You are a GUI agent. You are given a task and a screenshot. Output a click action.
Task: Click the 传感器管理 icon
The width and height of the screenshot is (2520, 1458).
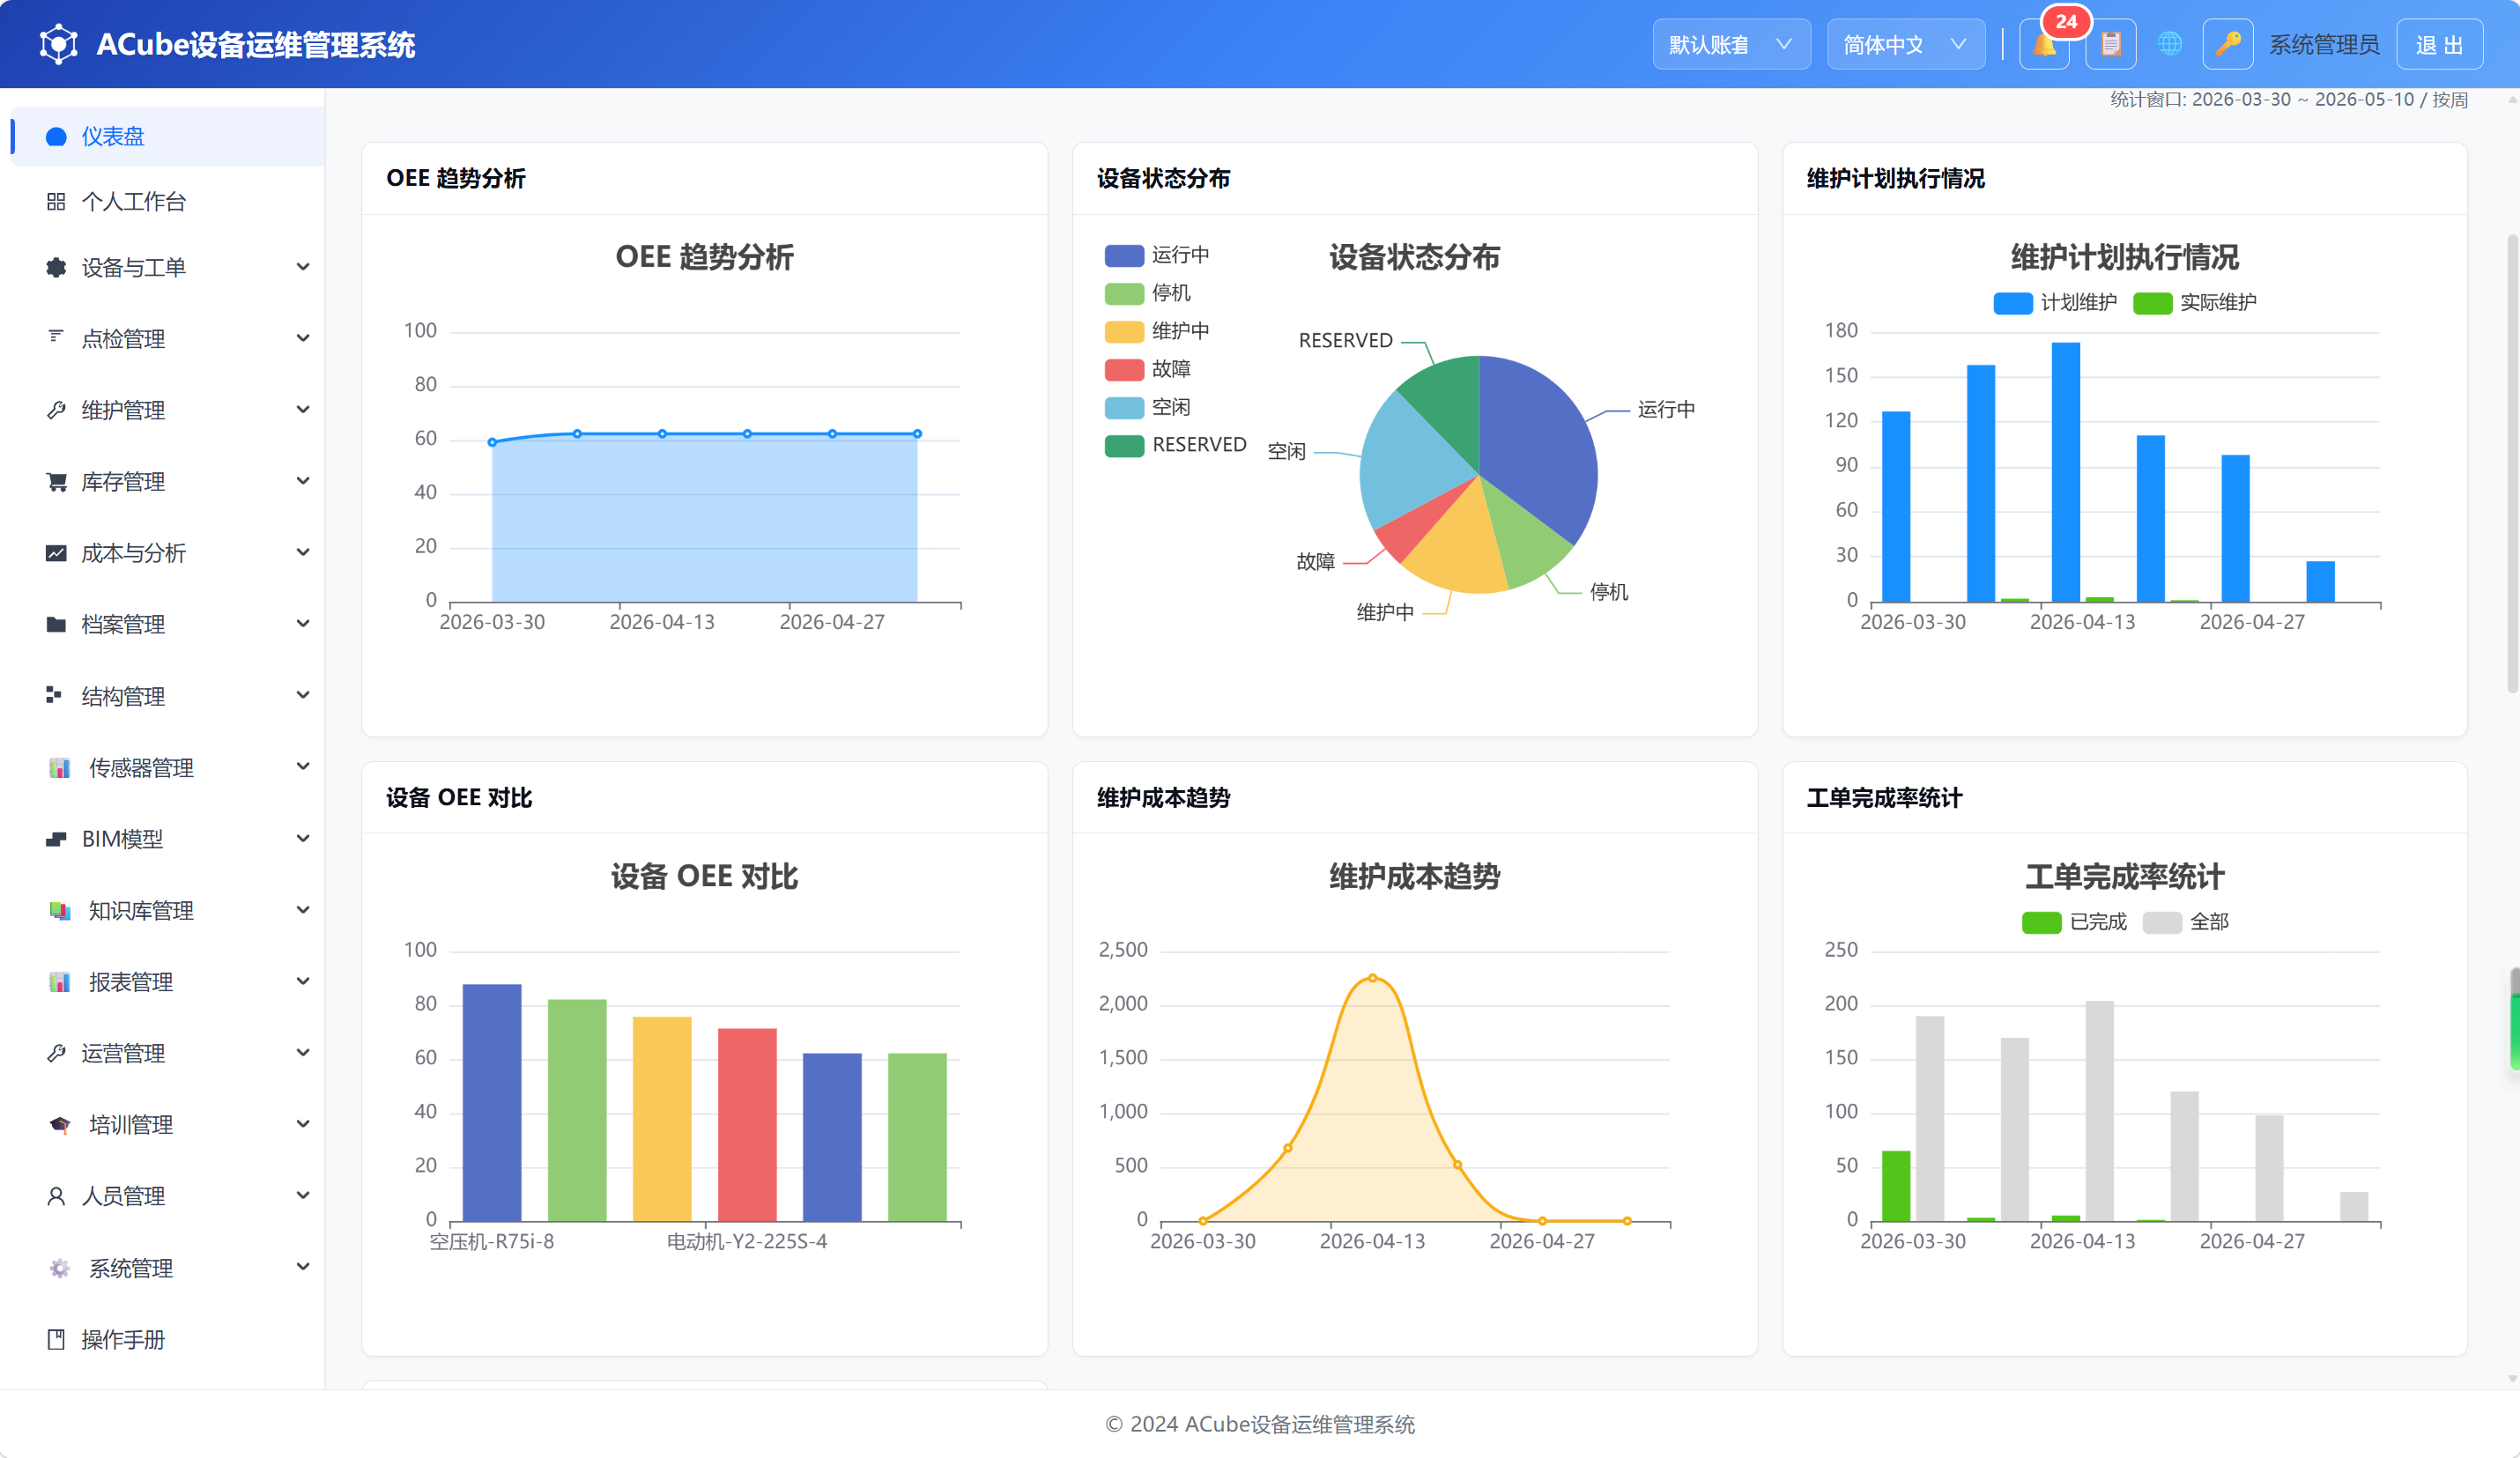60,768
